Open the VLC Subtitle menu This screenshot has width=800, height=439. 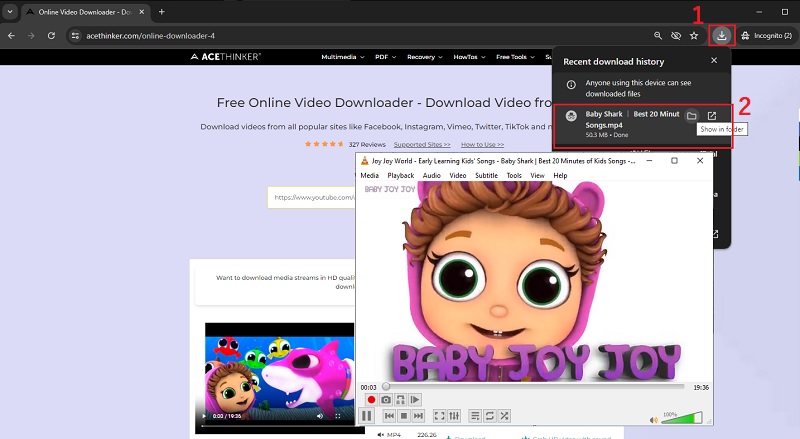coord(486,175)
